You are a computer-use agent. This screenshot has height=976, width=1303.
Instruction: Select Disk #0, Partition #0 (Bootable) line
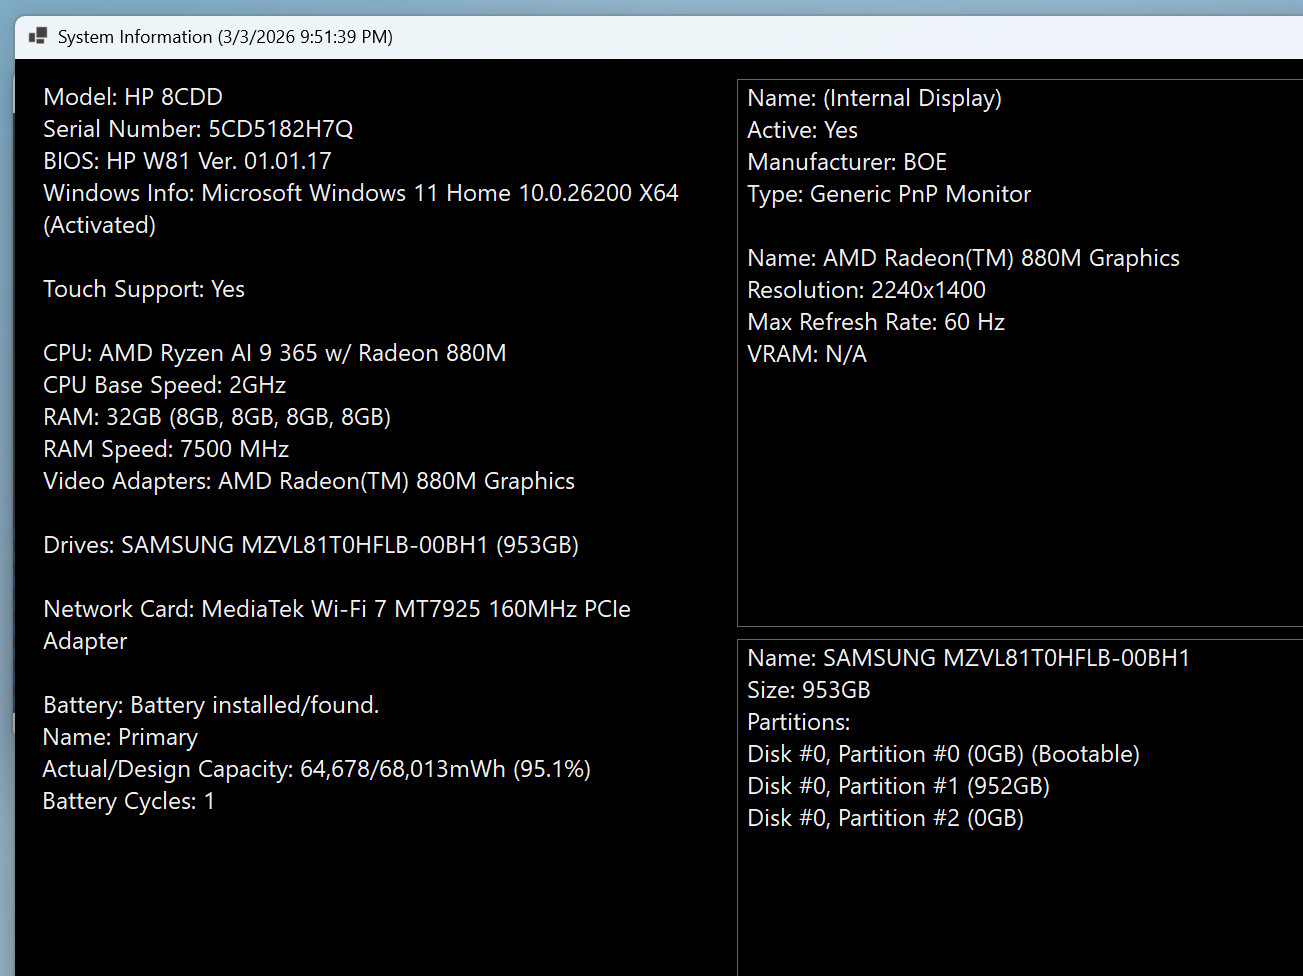[x=944, y=754]
